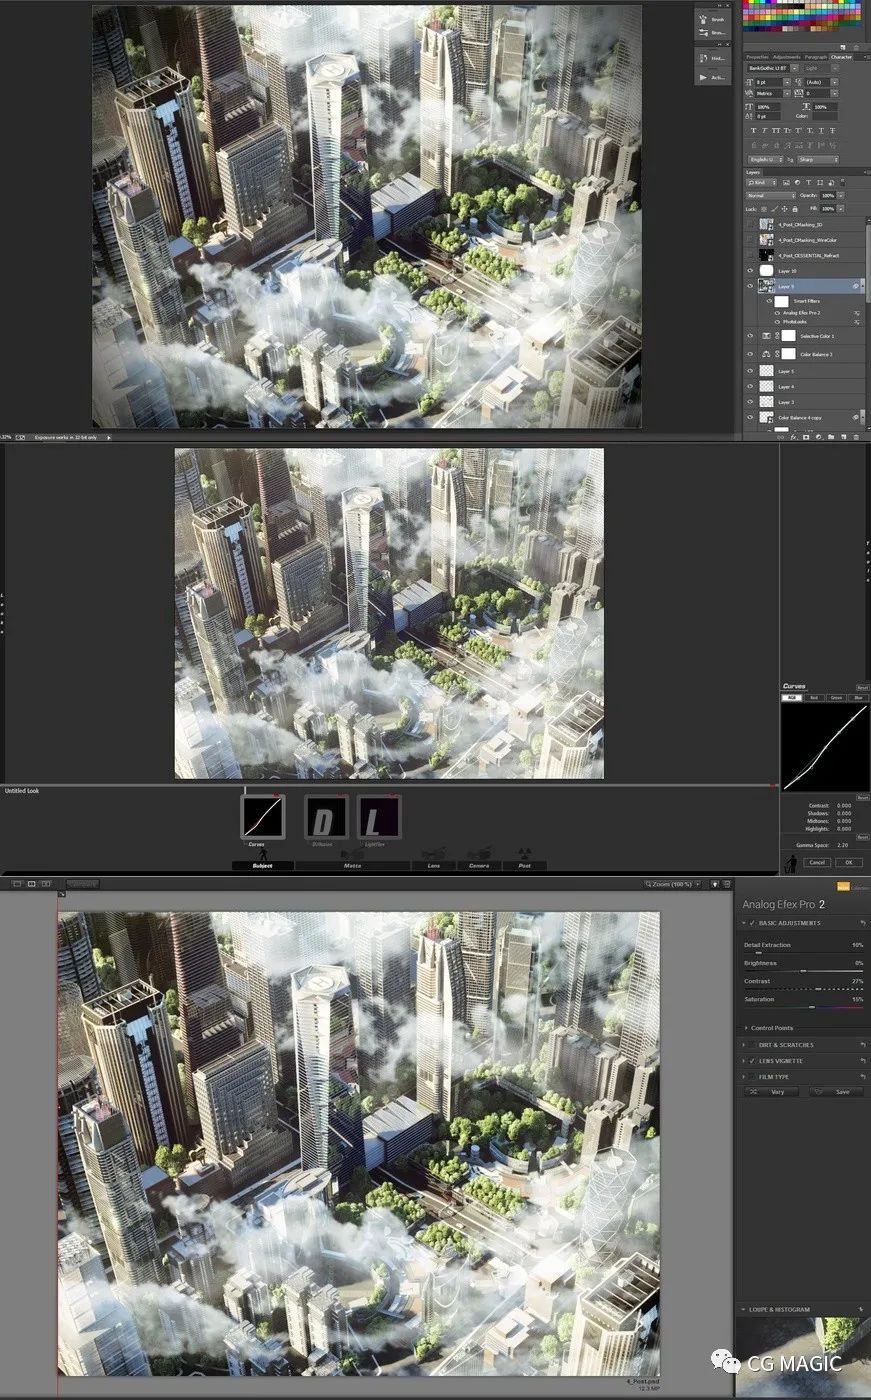The image size is (871, 1400).
Task: Toggle visibility of Layer 4
Action: [751, 386]
